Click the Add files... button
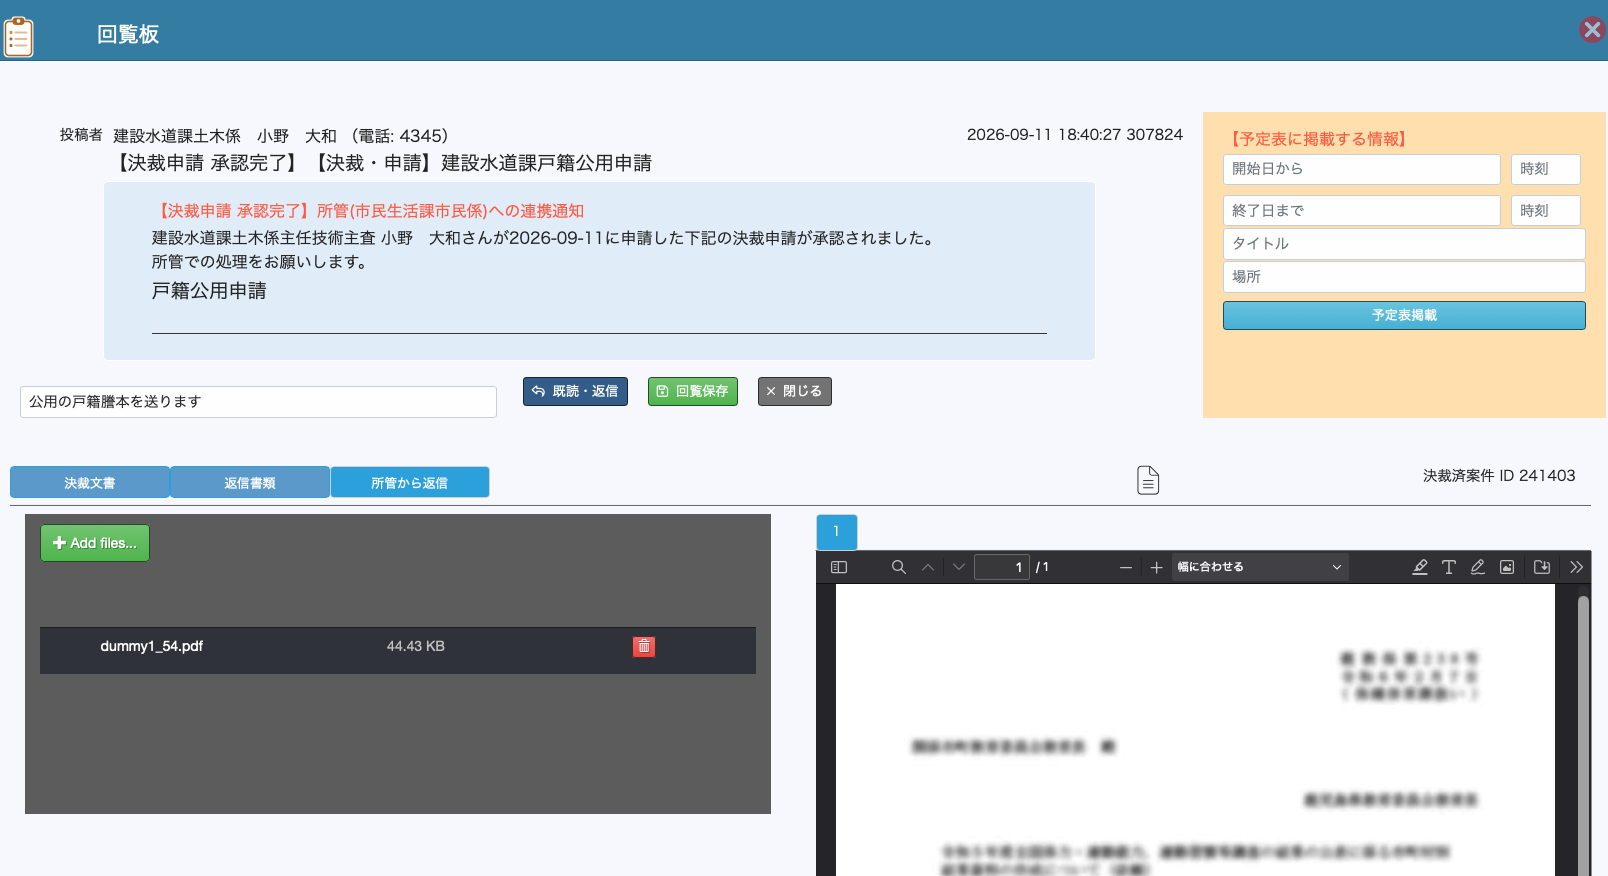Screen dimensions: 1608x876 tap(95, 543)
